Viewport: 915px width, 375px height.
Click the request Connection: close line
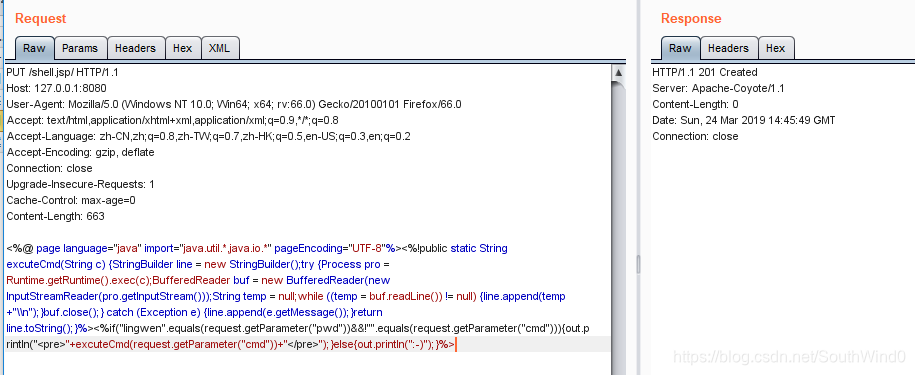tap(49, 168)
